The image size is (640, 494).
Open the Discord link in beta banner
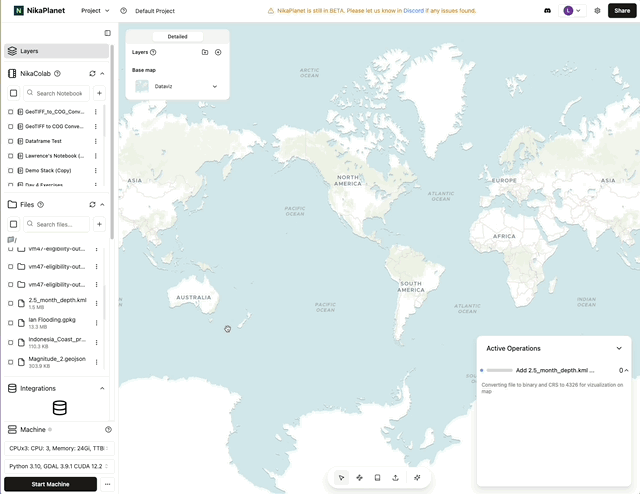[x=413, y=11]
